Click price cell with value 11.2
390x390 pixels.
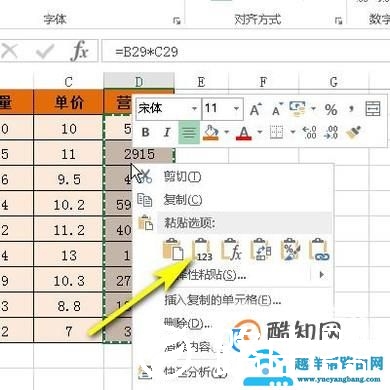pyautogui.click(x=69, y=230)
